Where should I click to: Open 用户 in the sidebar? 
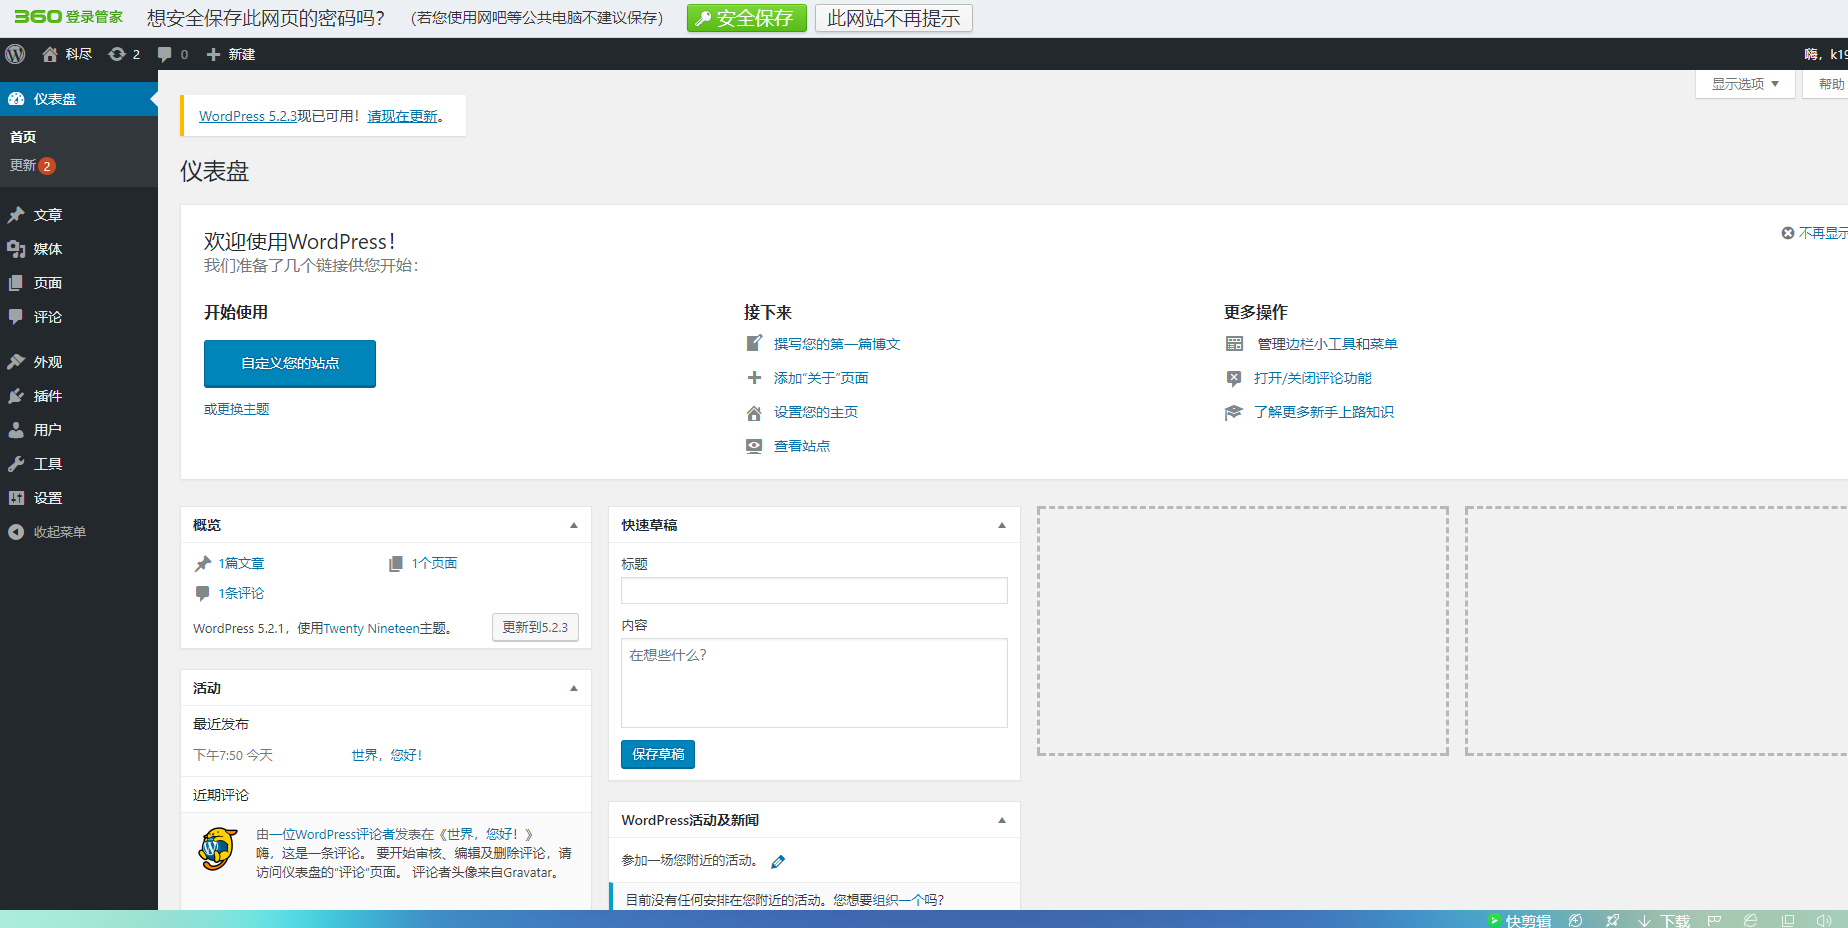coord(79,430)
